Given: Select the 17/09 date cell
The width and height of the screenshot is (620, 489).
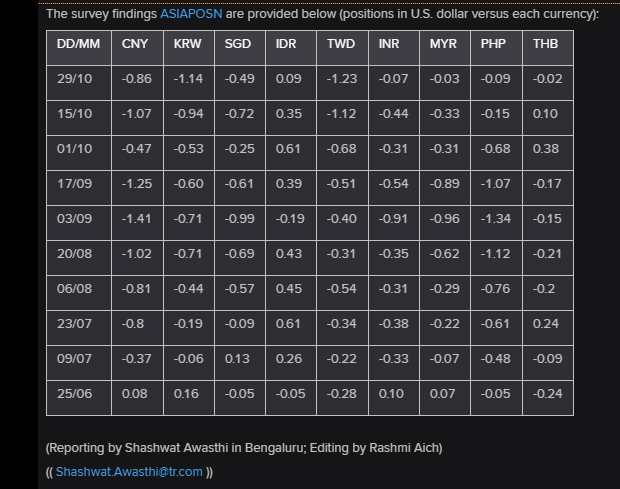Looking at the screenshot, I should click(x=76, y=184).
